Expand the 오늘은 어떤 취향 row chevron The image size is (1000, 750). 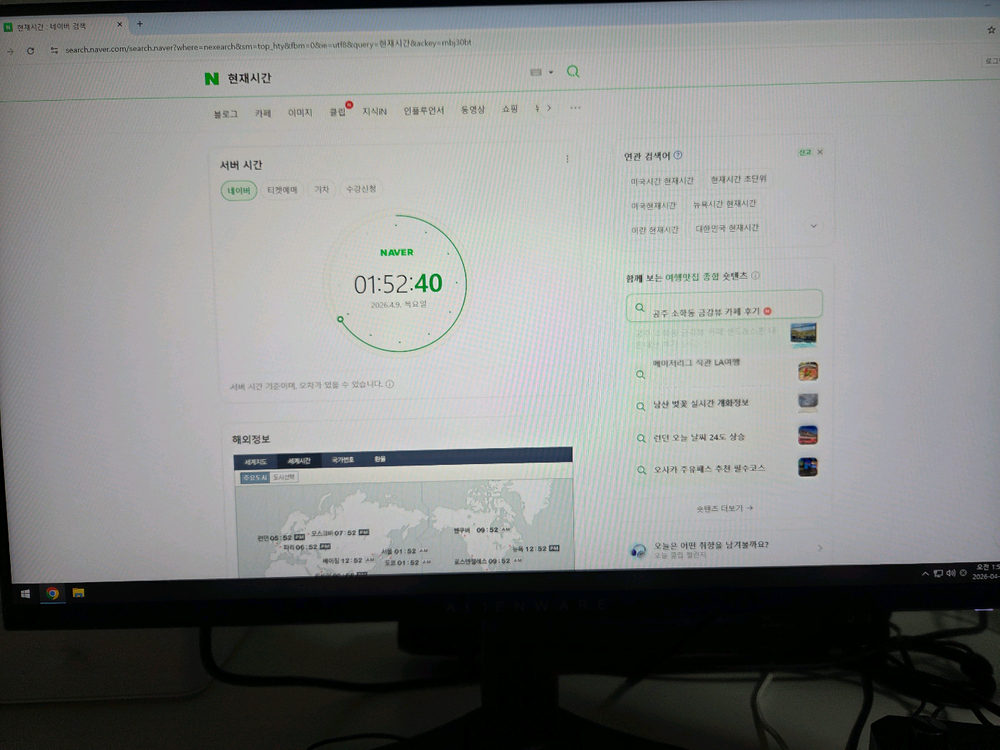(818, 548)
